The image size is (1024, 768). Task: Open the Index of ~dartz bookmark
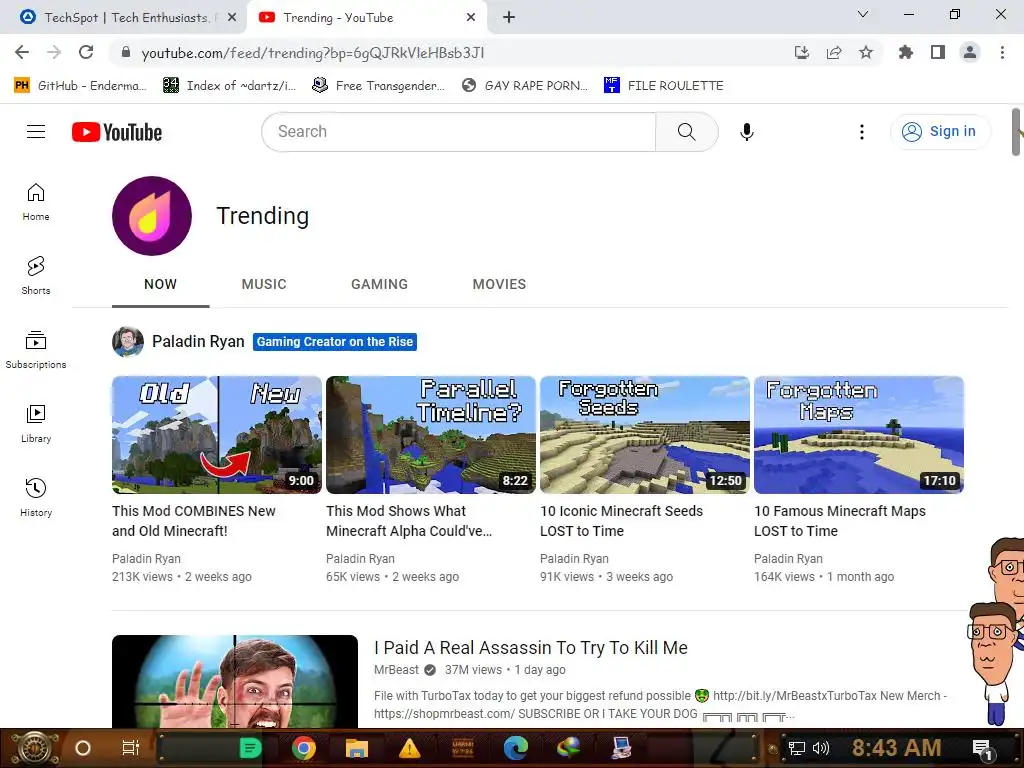pos(229,86)
